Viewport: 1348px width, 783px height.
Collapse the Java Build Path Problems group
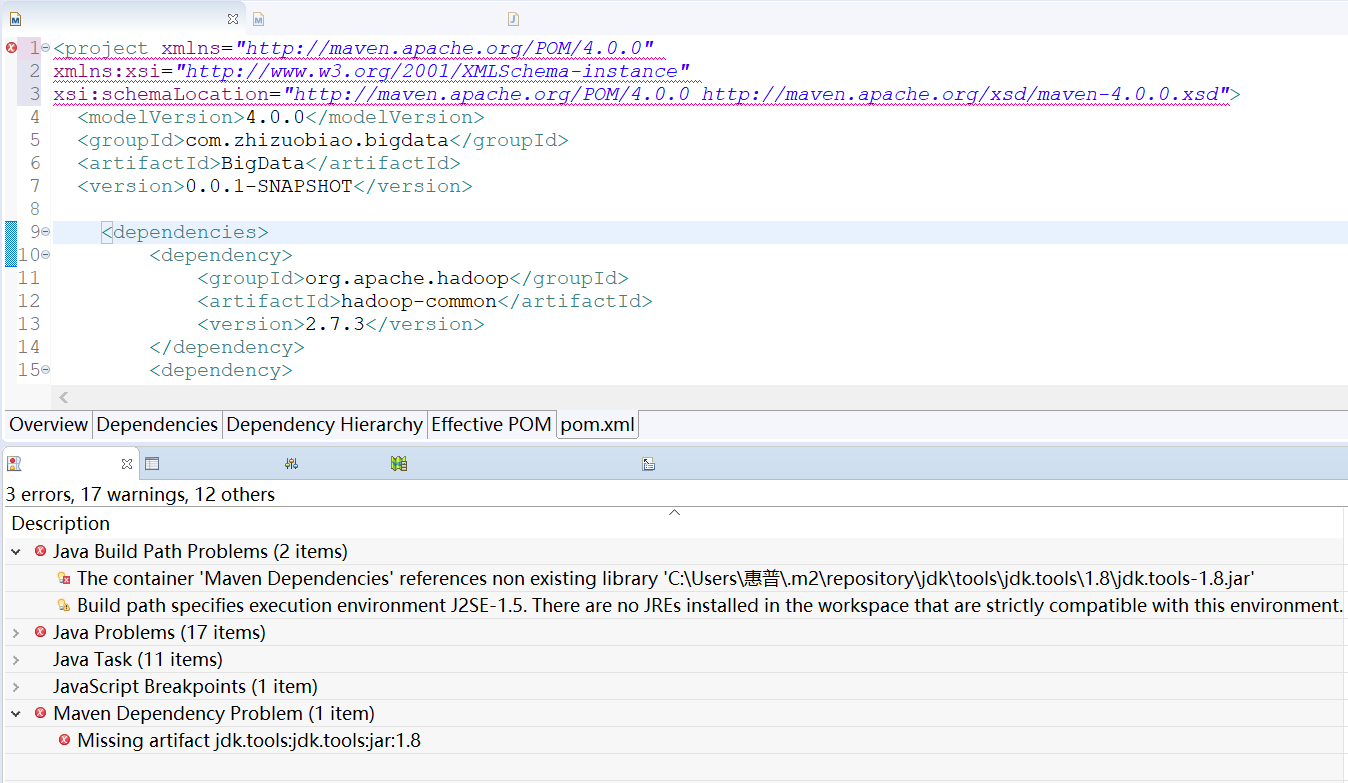18,551
